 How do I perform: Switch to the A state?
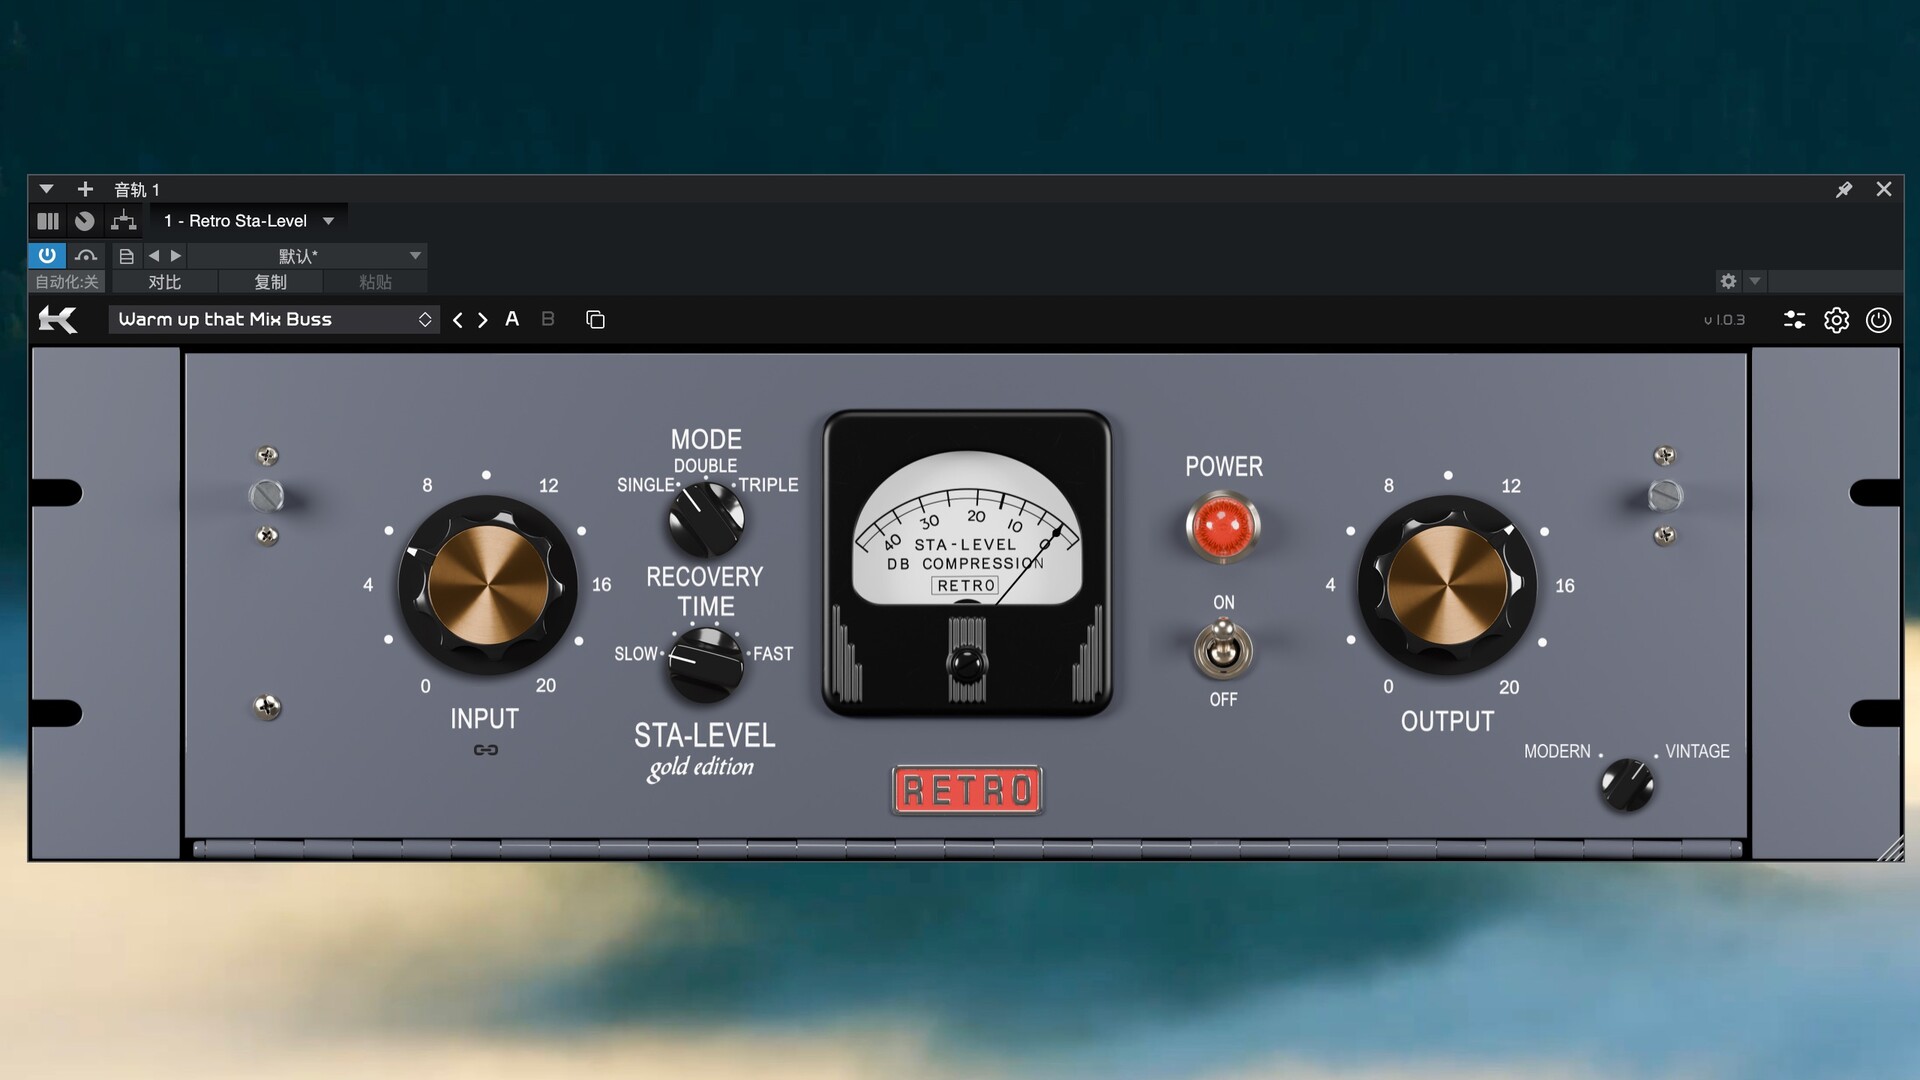[x=512, y=319]
